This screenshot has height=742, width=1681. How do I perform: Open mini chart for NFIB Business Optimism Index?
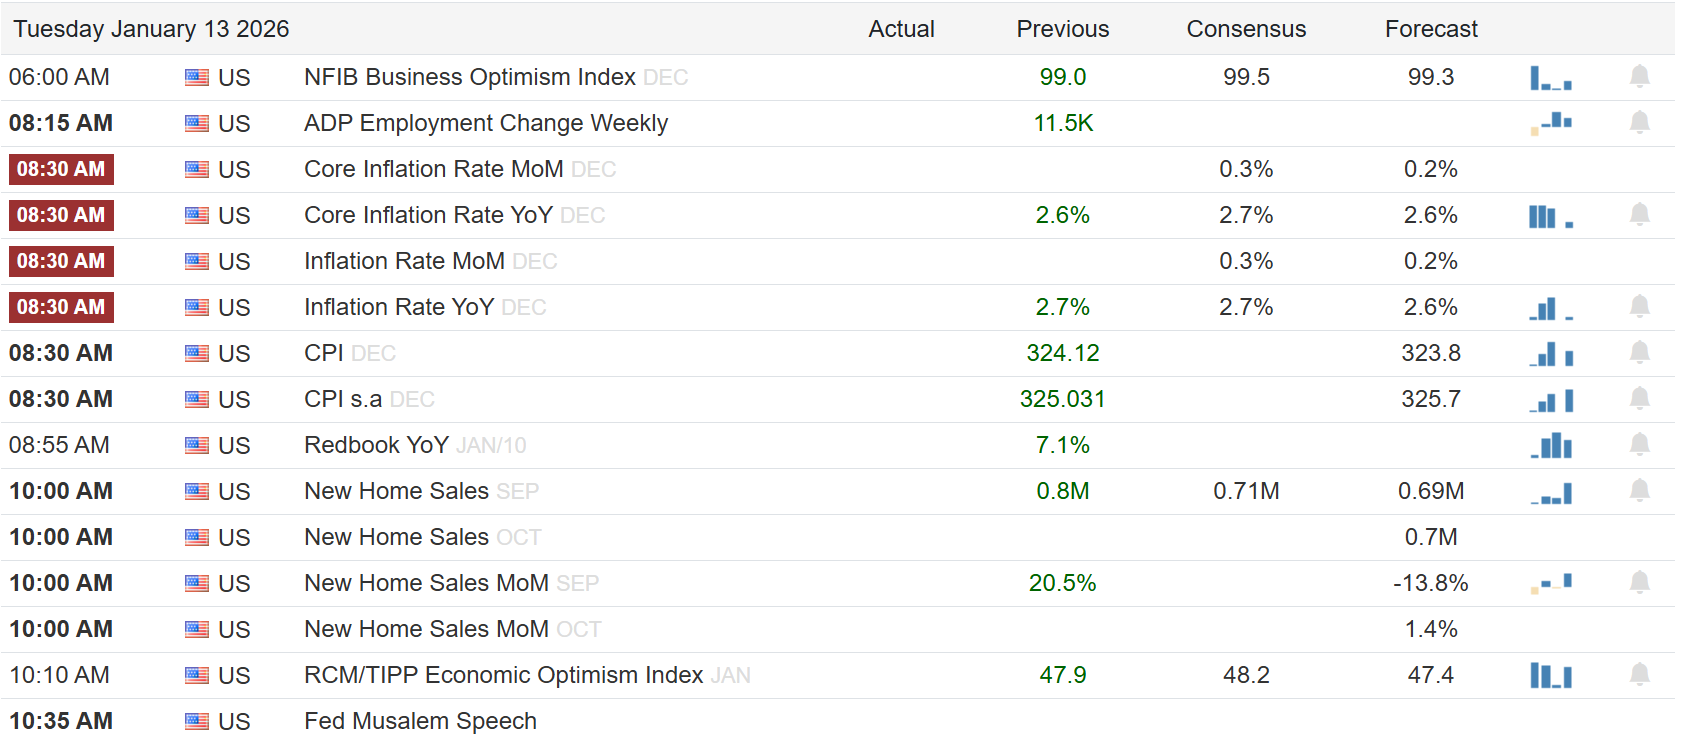point(1550,78)
